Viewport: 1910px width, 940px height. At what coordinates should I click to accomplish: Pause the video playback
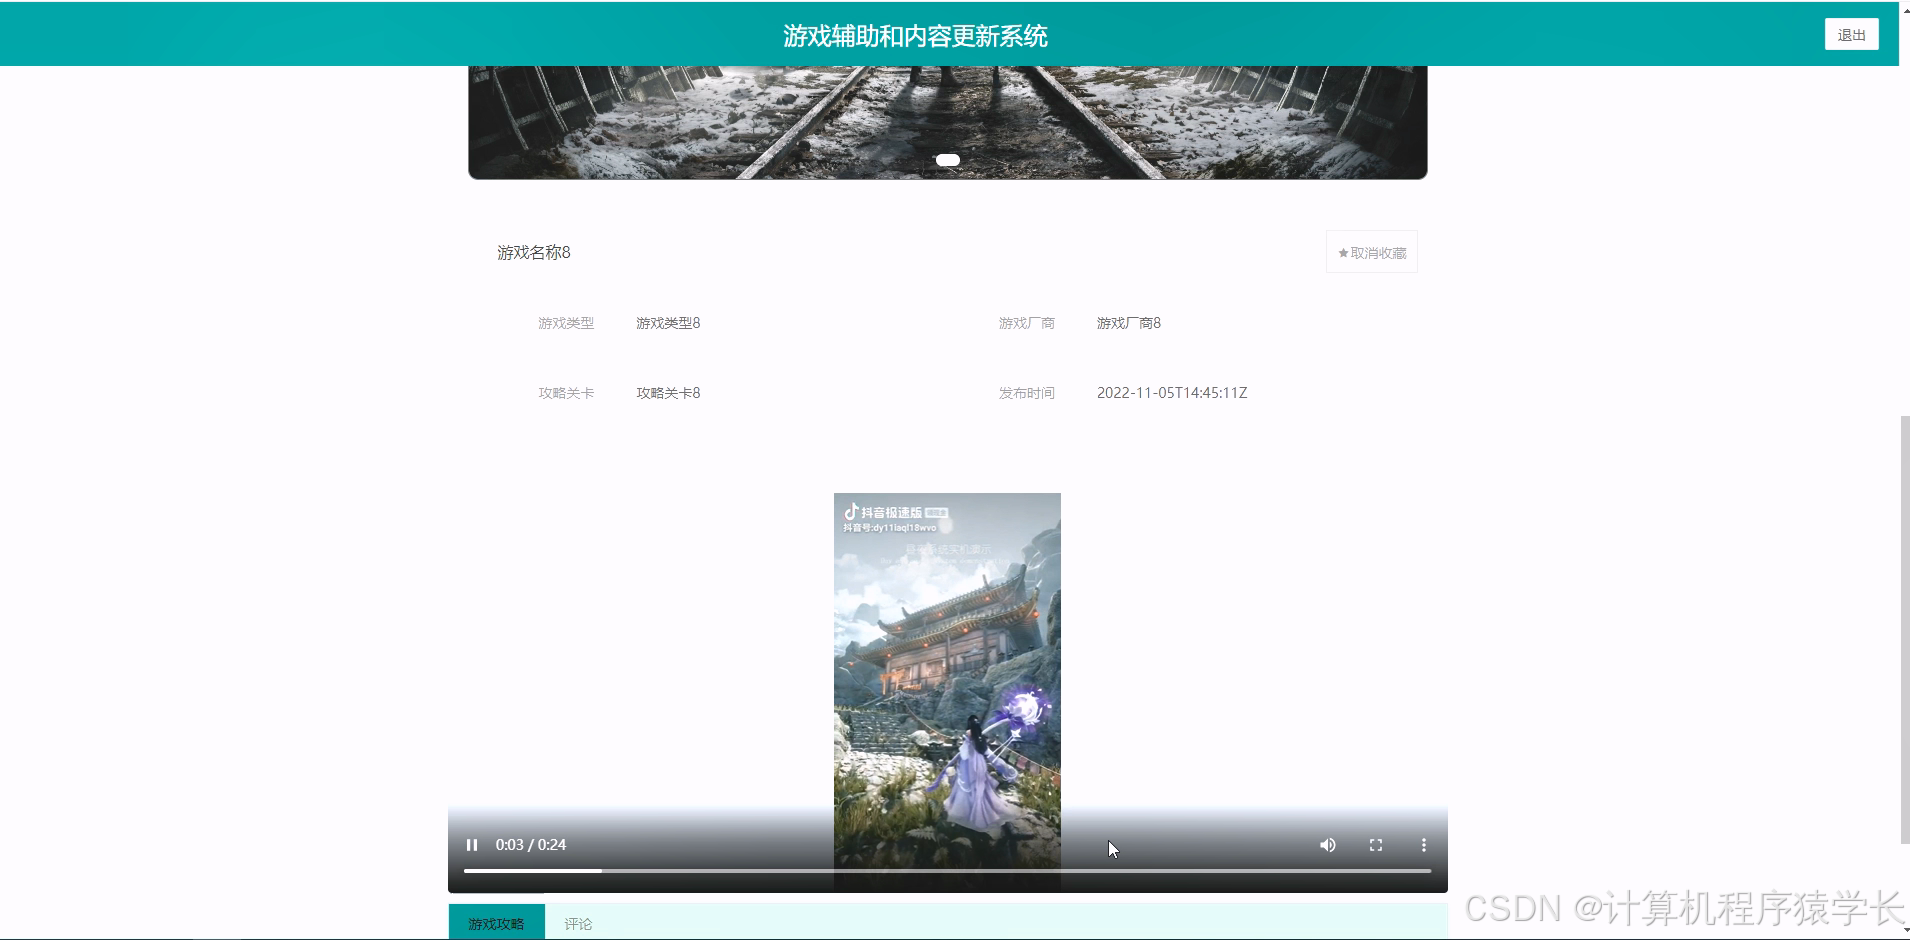coord(472,845)
